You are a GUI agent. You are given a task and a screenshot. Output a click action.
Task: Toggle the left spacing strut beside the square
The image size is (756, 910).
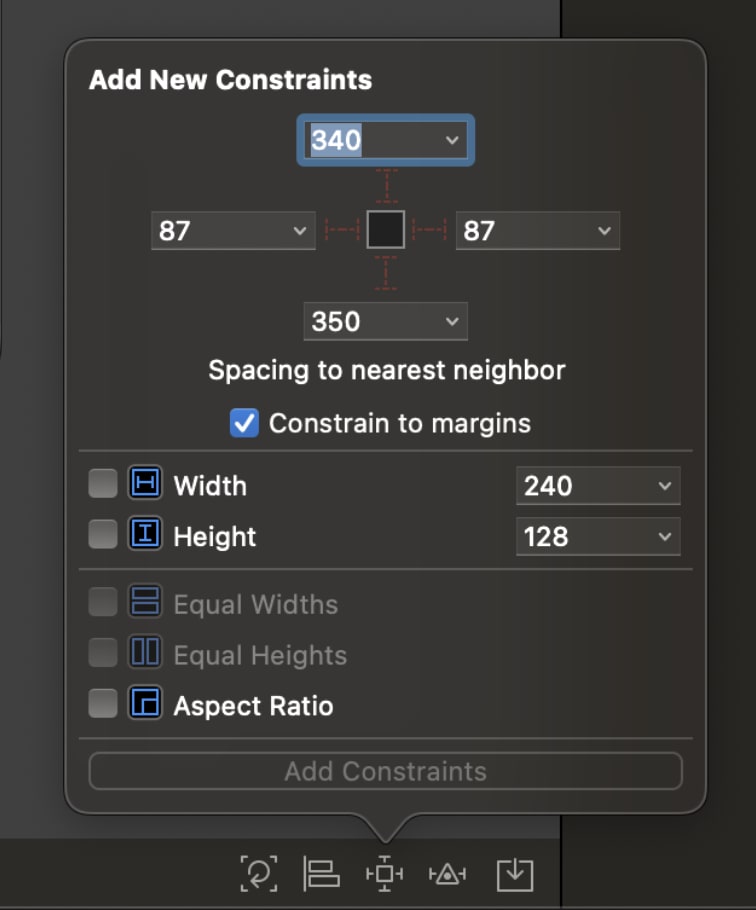tap(342, 230)
